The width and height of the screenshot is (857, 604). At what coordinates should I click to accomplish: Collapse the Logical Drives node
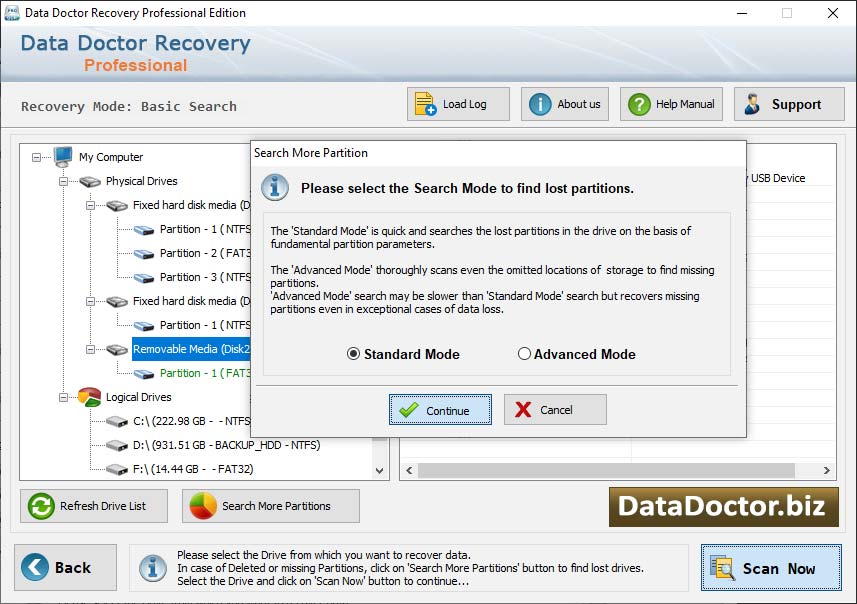pyautogui.click(x=64, y=397)
